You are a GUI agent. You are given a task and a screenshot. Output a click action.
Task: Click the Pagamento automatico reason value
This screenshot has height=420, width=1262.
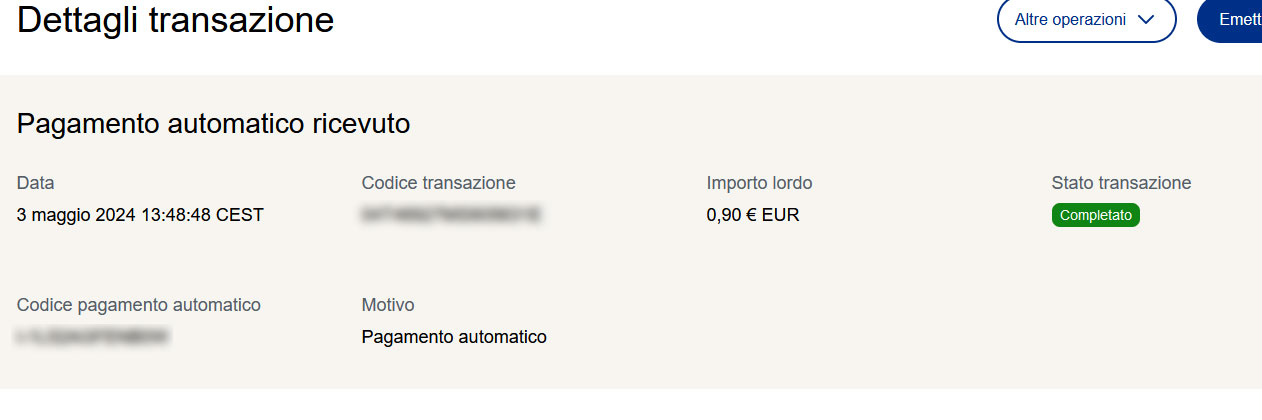454,337
